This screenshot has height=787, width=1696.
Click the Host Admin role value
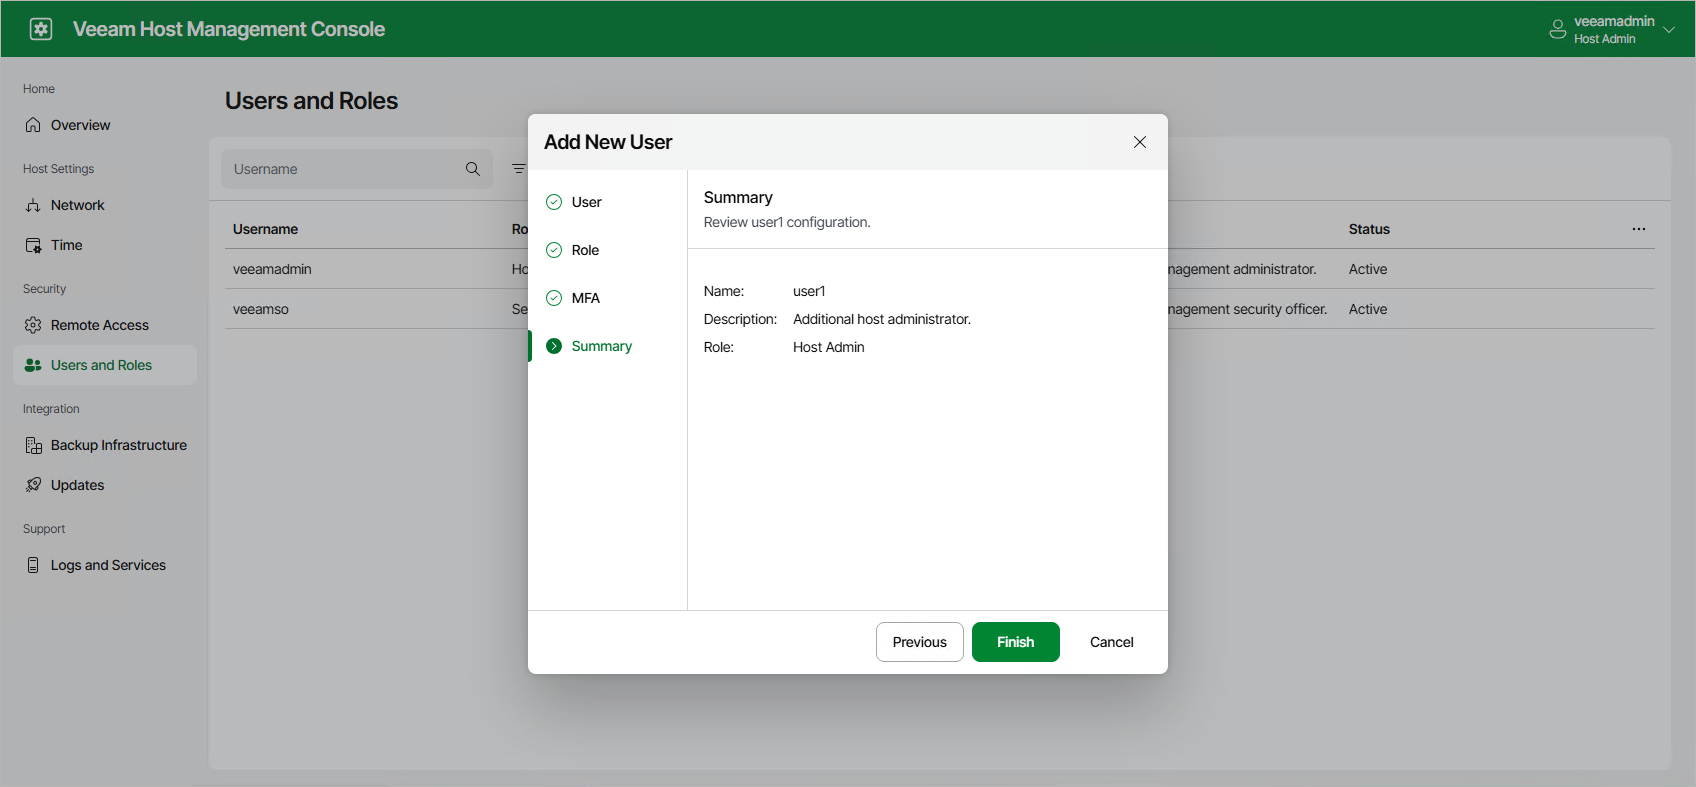point(829,347)
